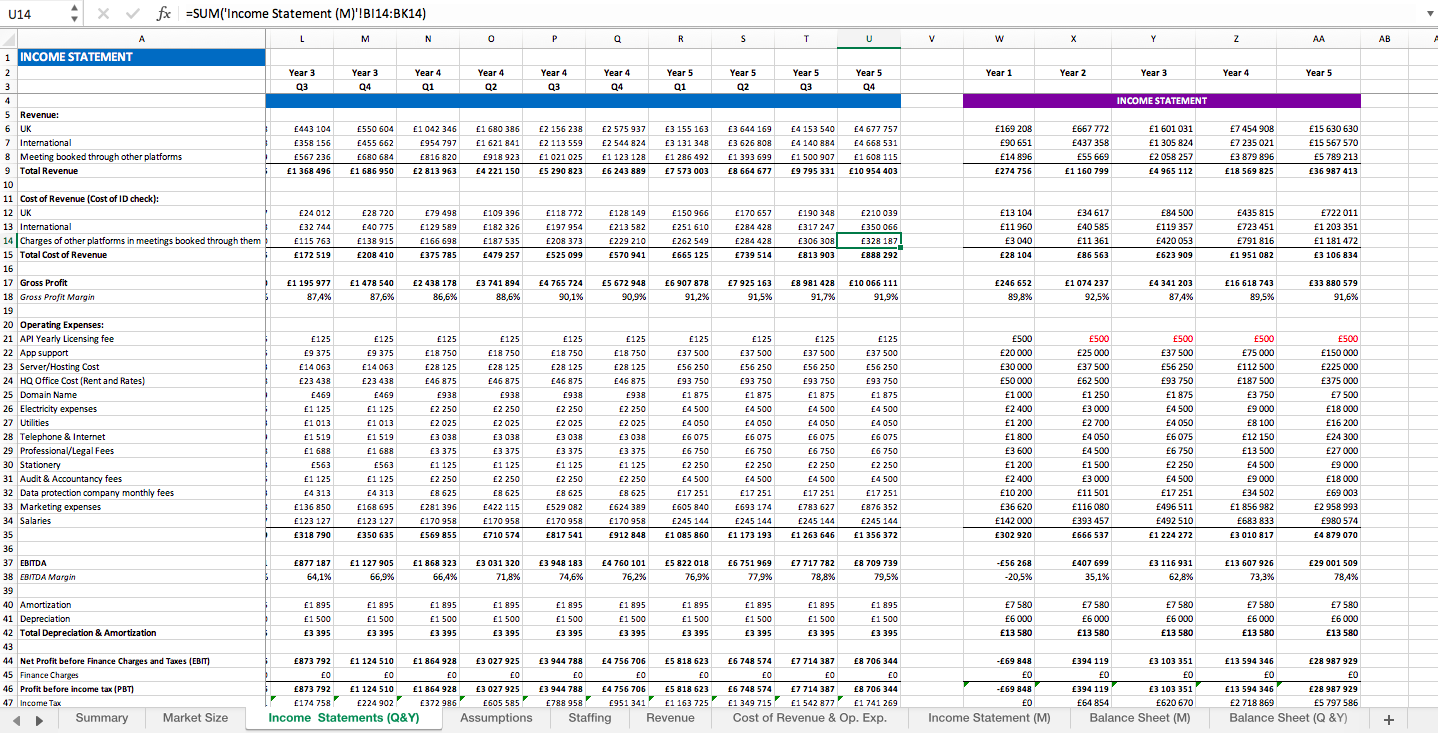Select column W header
1438x733 pixels.
coord(999,39)
